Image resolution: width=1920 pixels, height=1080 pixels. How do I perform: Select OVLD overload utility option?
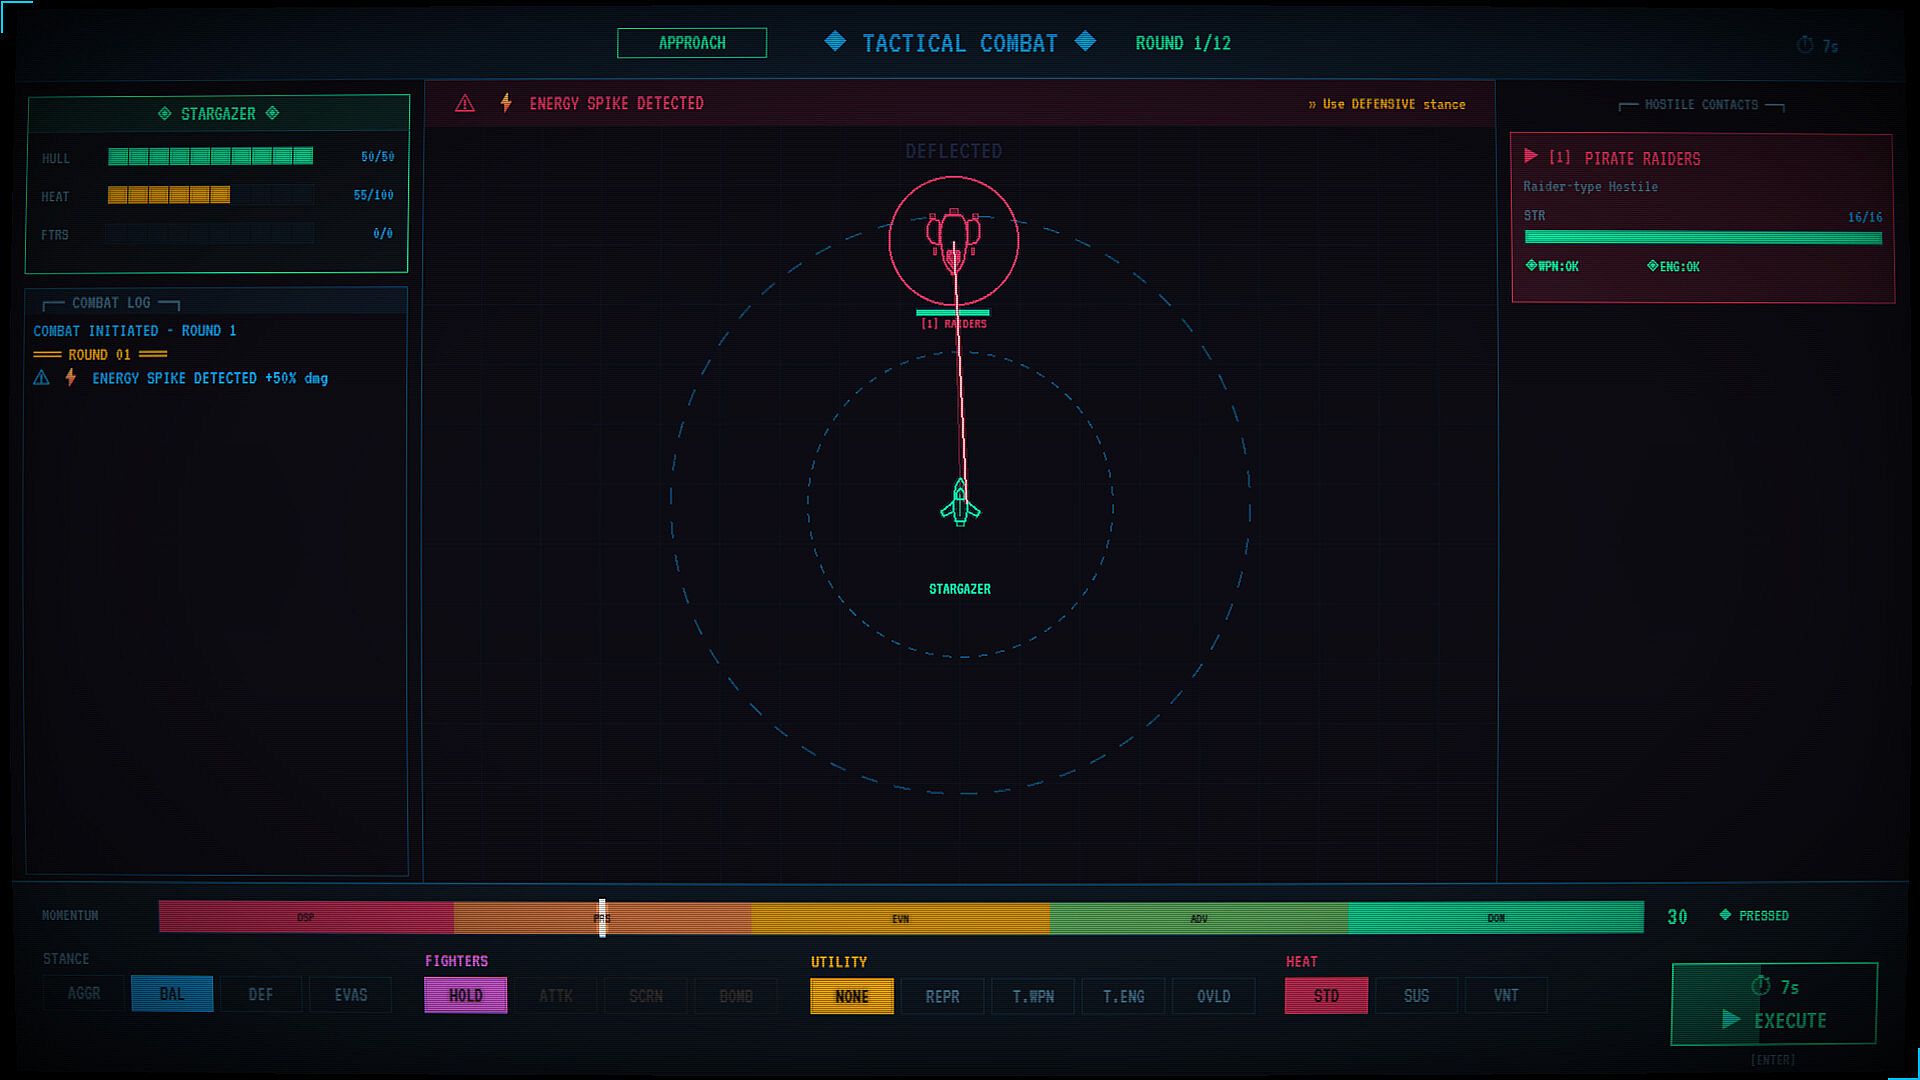pos(1213,996)
